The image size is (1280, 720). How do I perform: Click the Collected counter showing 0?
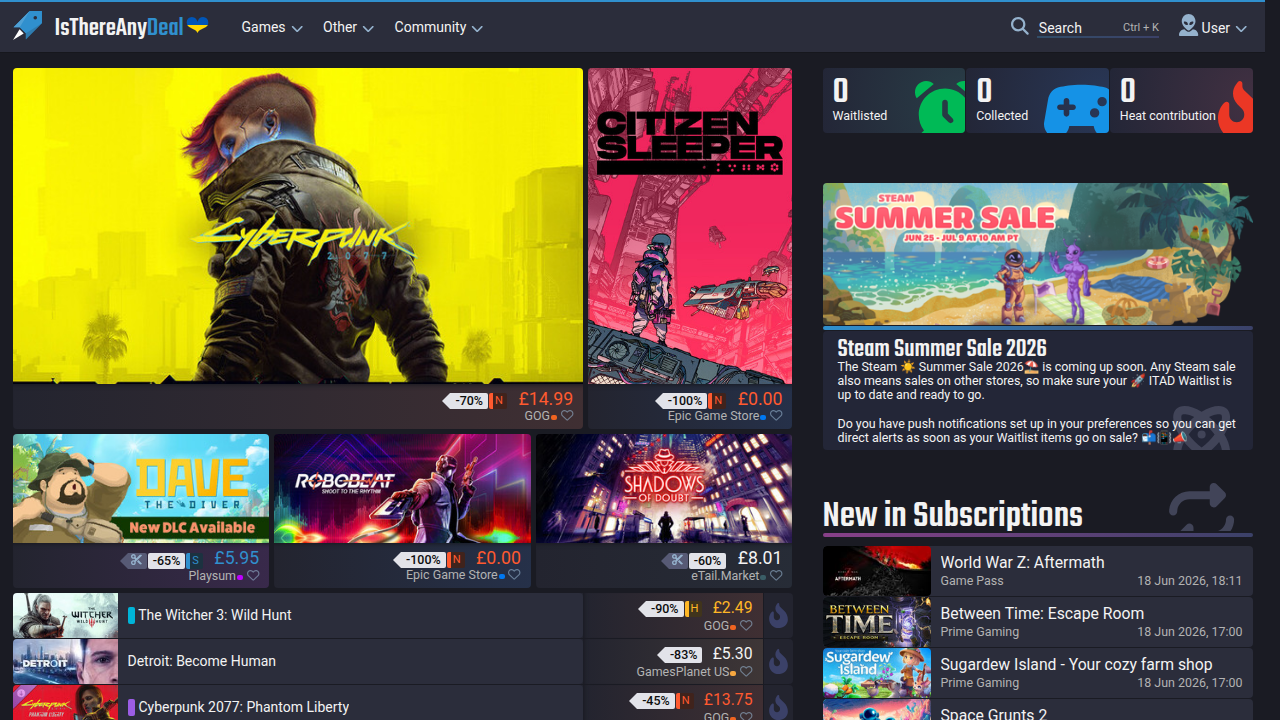click(1037, 100)
